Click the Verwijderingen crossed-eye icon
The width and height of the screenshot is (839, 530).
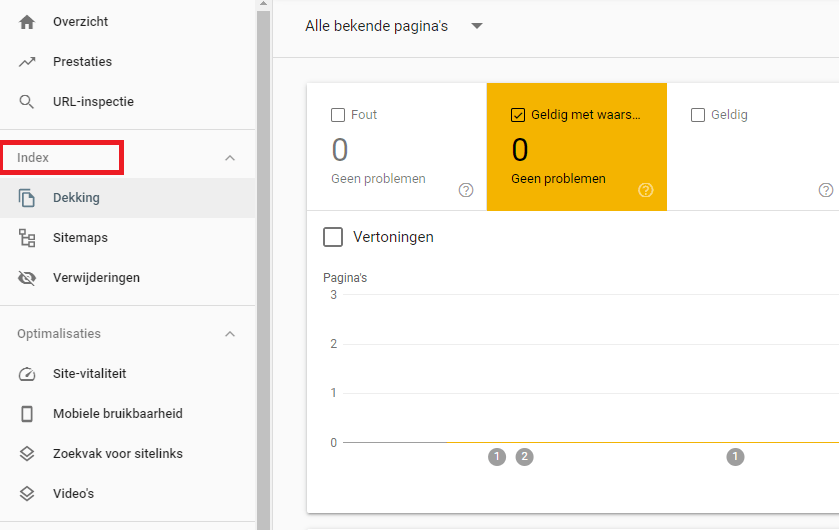(x=27, y=278)
